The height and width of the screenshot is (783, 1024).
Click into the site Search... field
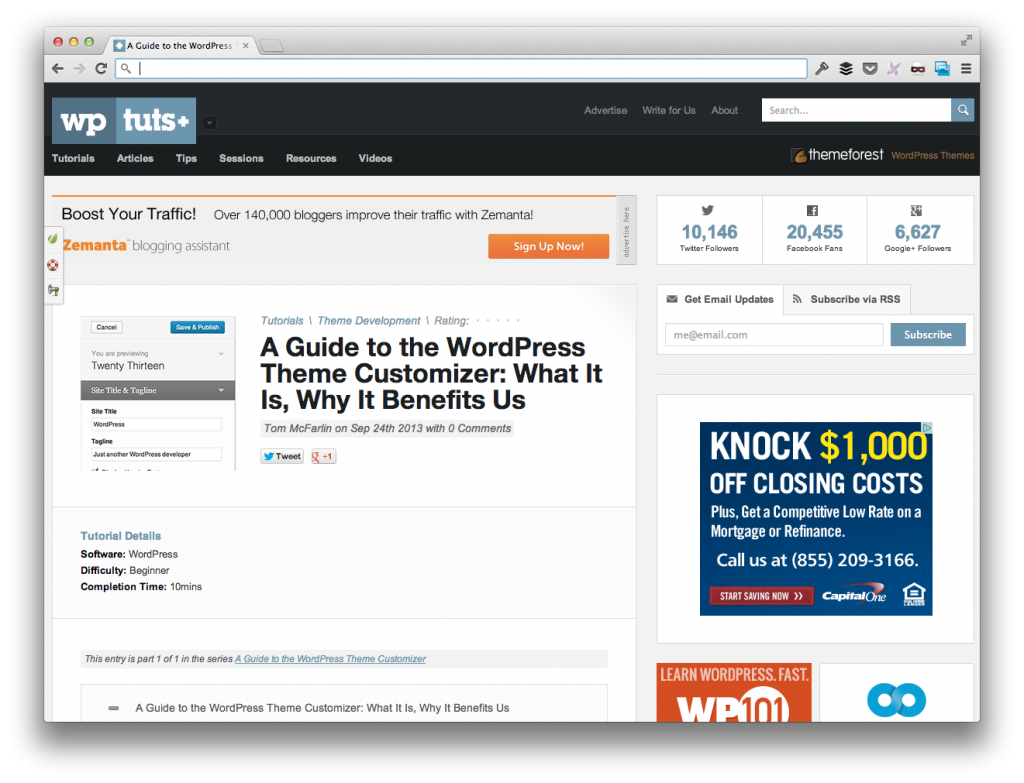pyautogui.click(x=856, y=110)
